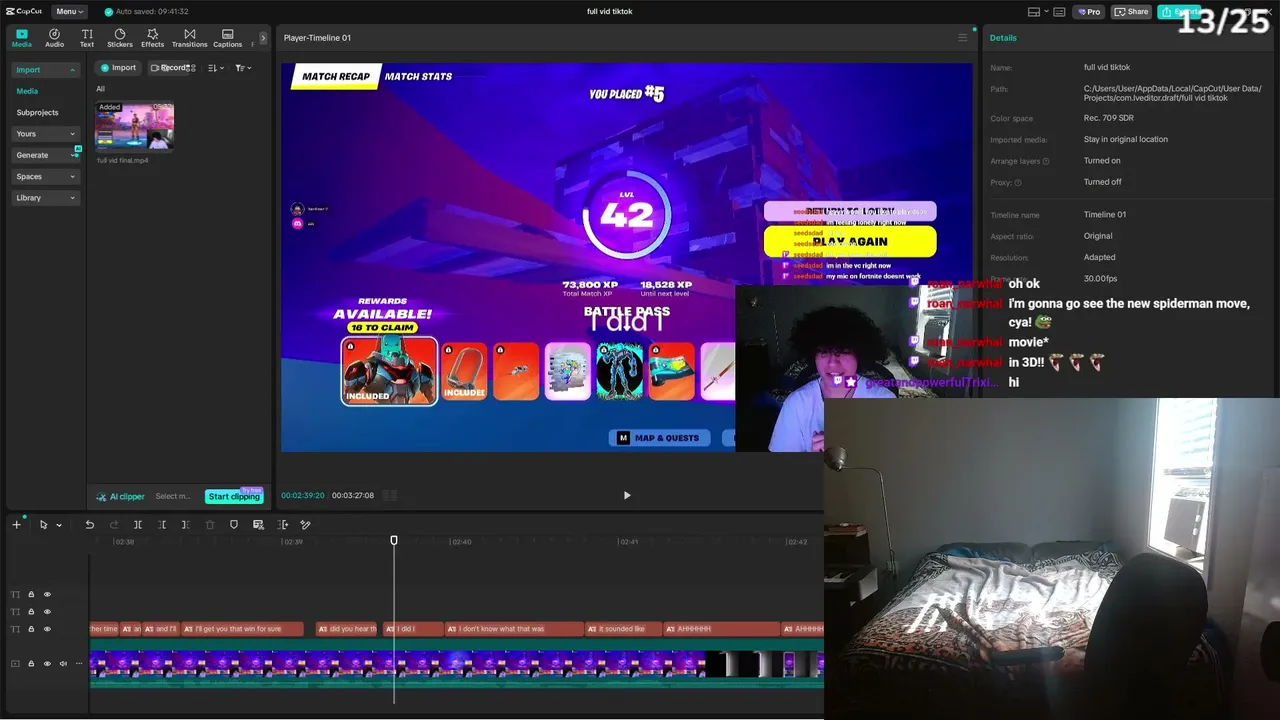Select Media in the sidebar
Viewport: 1280px width, 720px height.
[27, 91]
